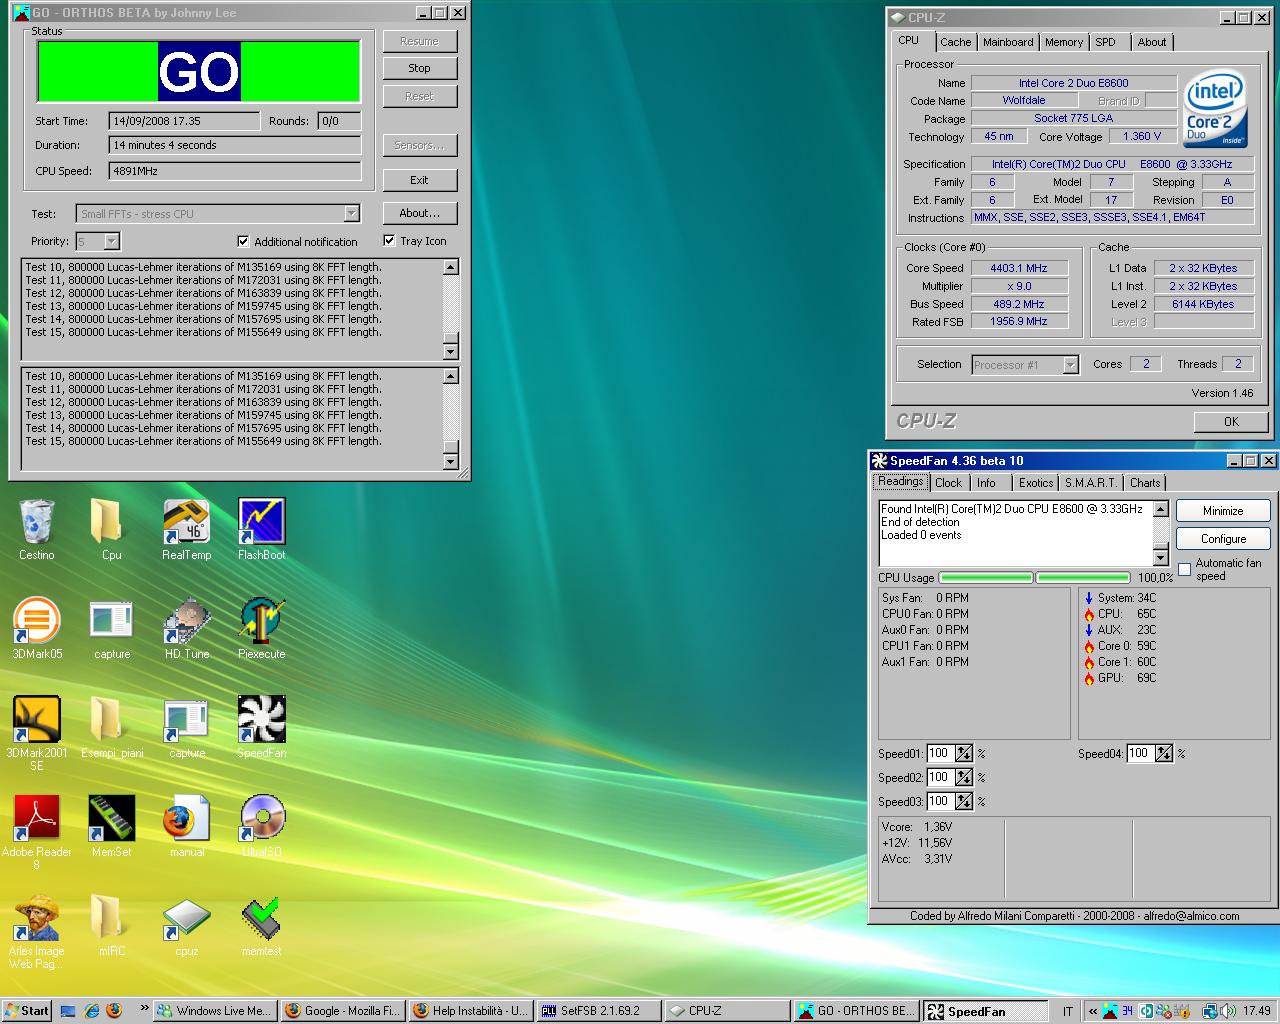Image resolution: width=1280 pixels, height=1024 pixels.
Task: Enable Automatic fan speed in SpeedFan
Action: point(1185,569)
